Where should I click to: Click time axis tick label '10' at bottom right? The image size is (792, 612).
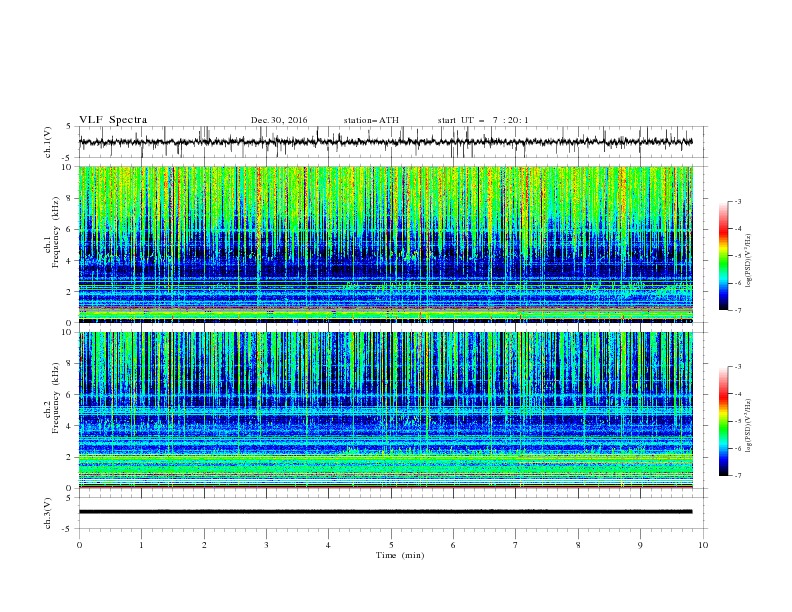(x=703, y=545)
